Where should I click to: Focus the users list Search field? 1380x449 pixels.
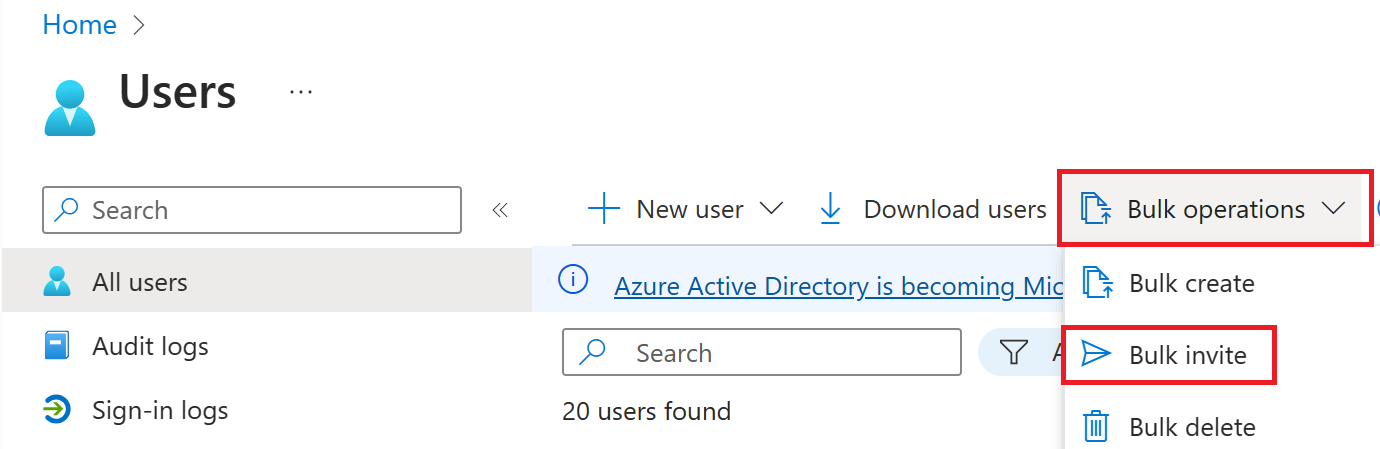click(762, 353)
